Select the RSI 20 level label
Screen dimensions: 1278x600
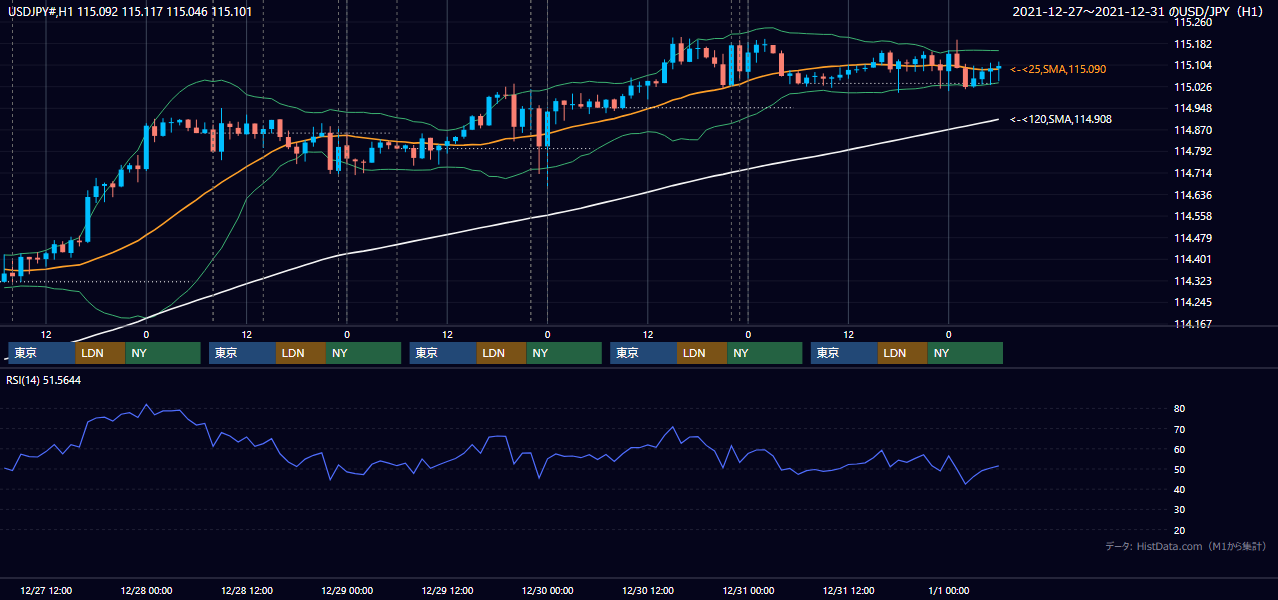(x=1180, y=530)
